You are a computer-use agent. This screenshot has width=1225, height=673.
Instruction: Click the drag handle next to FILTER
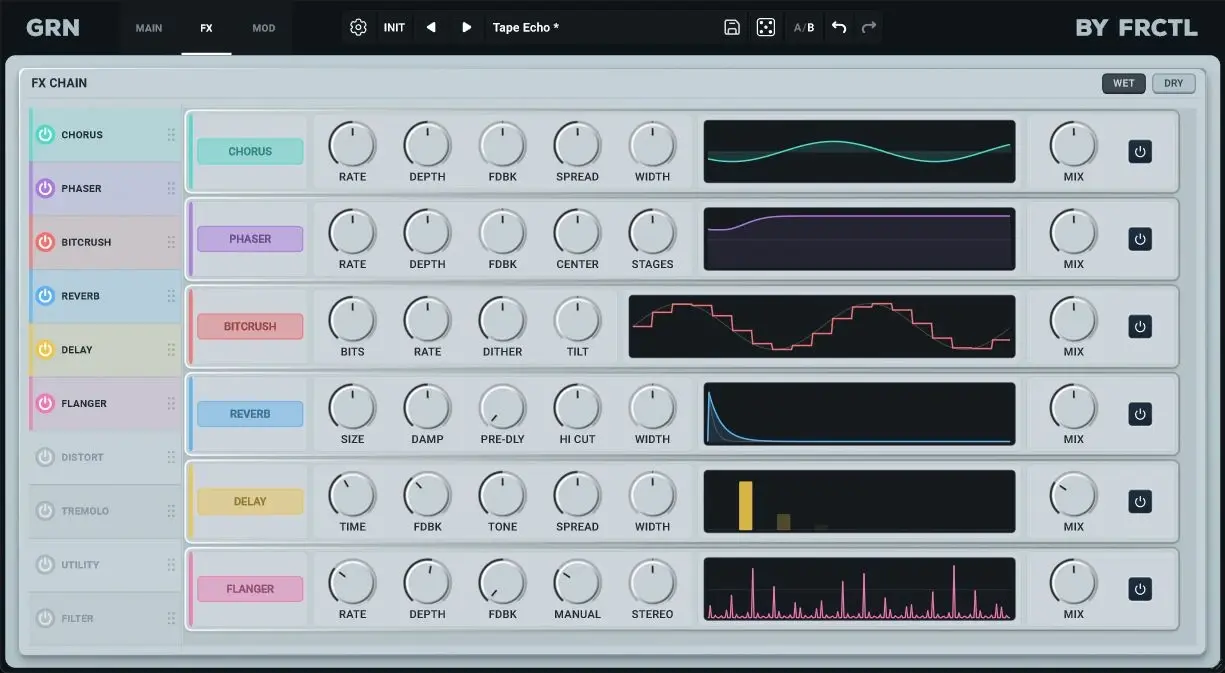pos(171,619)
